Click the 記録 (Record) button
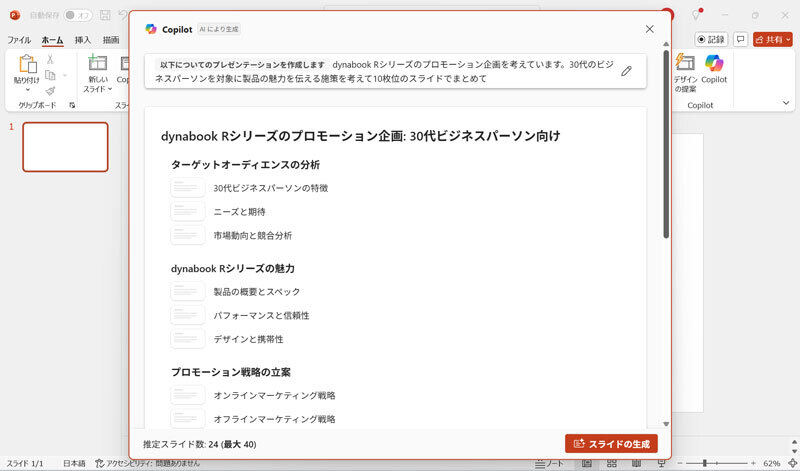 711,39
